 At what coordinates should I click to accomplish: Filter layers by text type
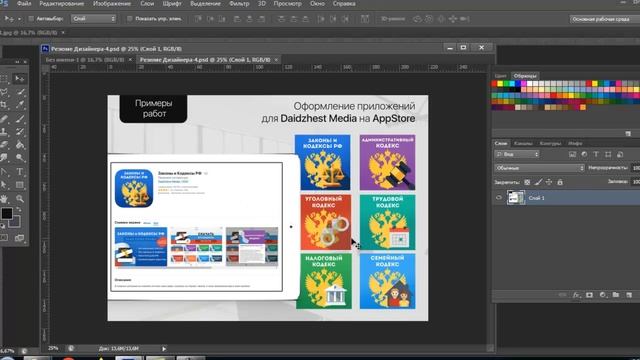[596, 154]
